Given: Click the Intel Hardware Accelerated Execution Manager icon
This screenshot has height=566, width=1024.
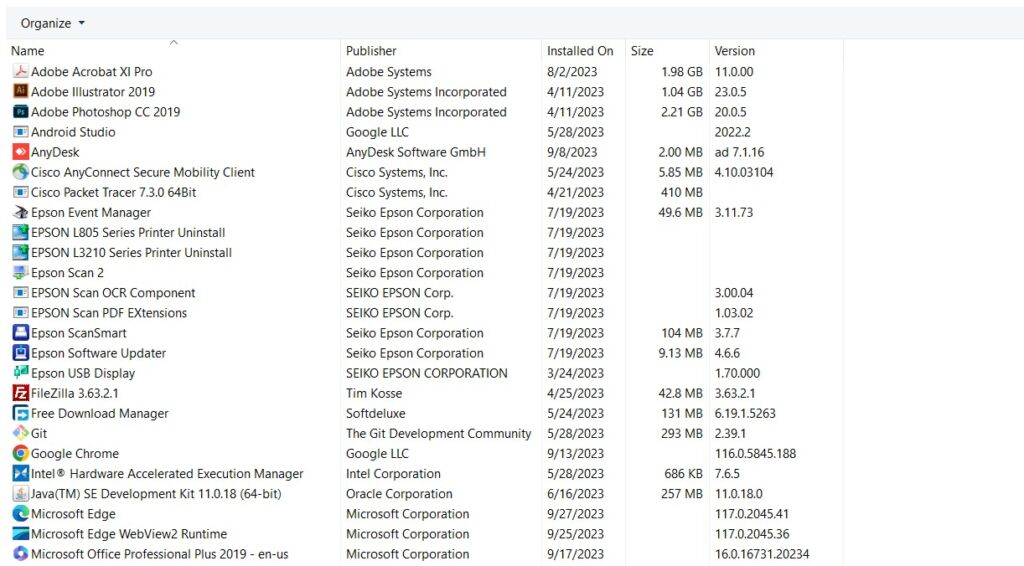Looking at the screenshot, I should click(21, 473).
